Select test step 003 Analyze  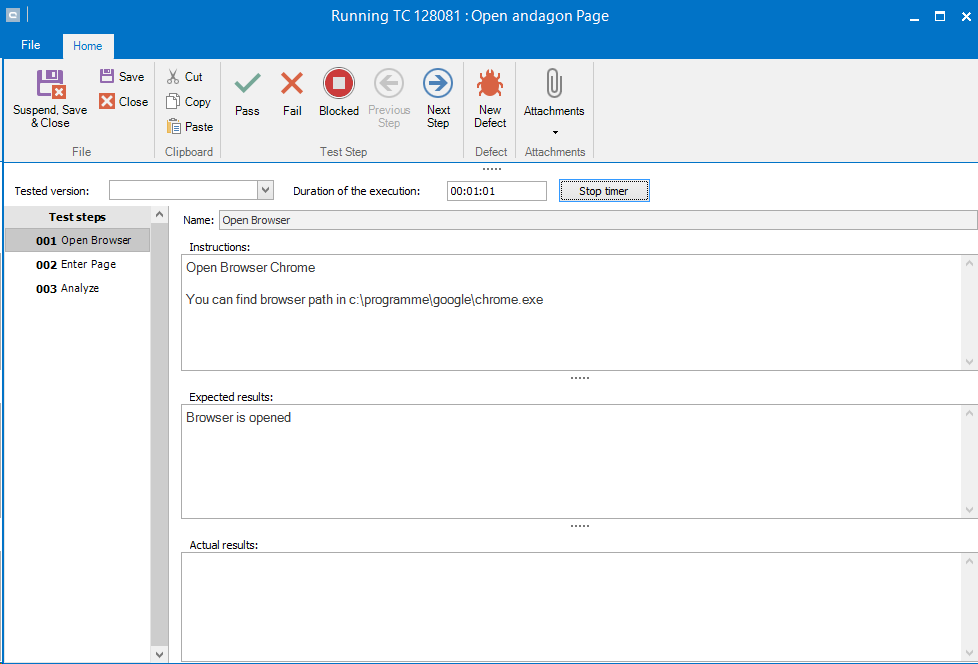click(68, 289)
